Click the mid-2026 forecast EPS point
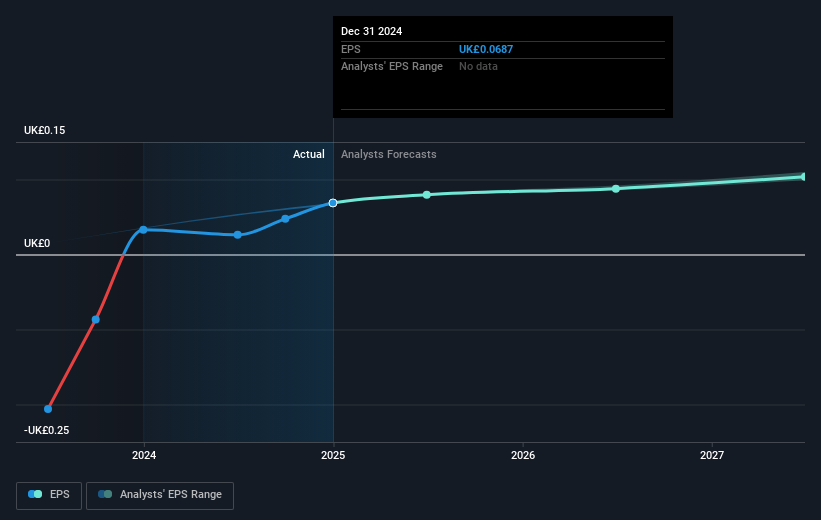The height and width of the screenshot is (520, 821). point(616,189)
